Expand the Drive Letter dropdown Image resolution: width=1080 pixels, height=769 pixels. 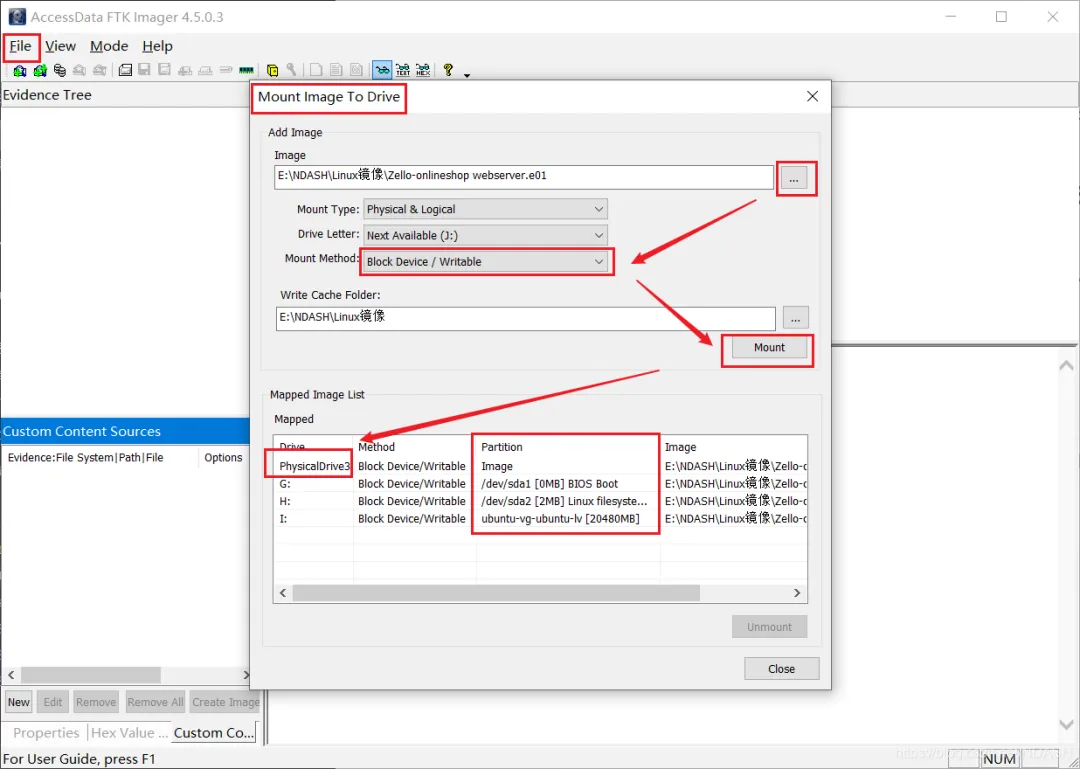click(x=486, y=235)
